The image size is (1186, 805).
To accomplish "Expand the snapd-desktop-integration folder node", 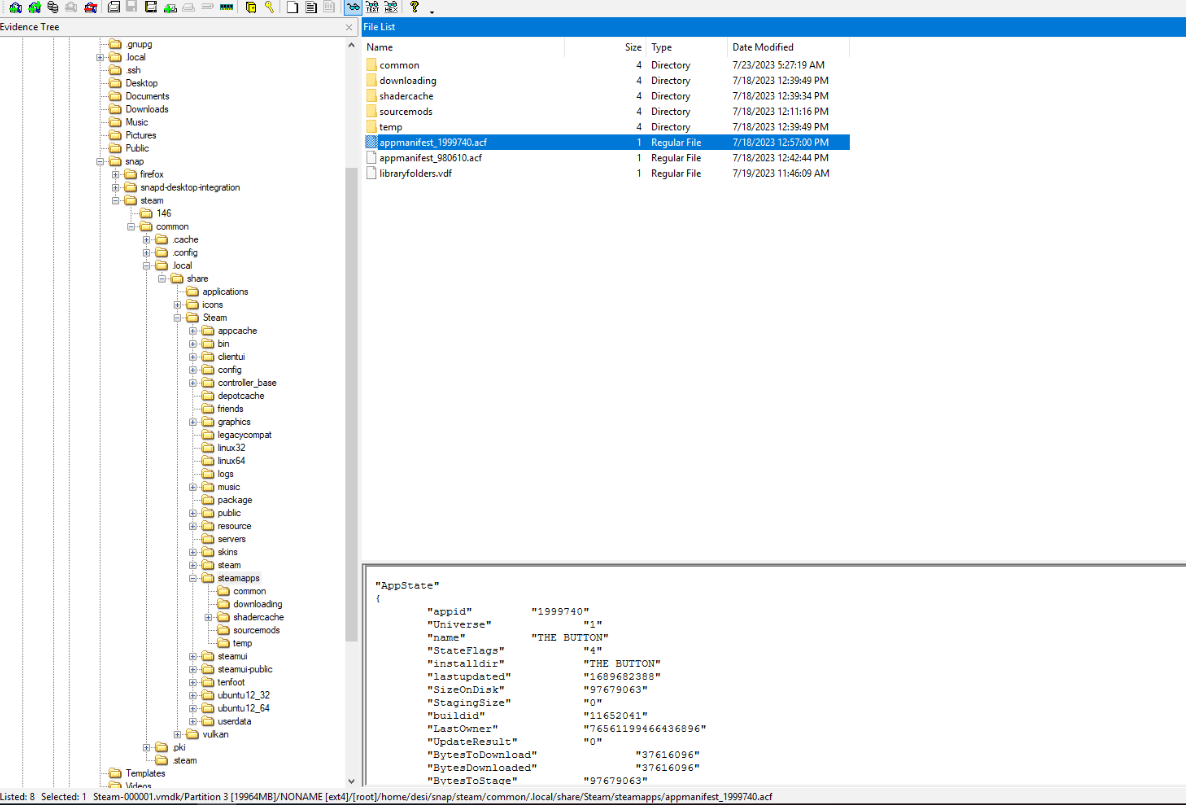I will click(116, 188).
